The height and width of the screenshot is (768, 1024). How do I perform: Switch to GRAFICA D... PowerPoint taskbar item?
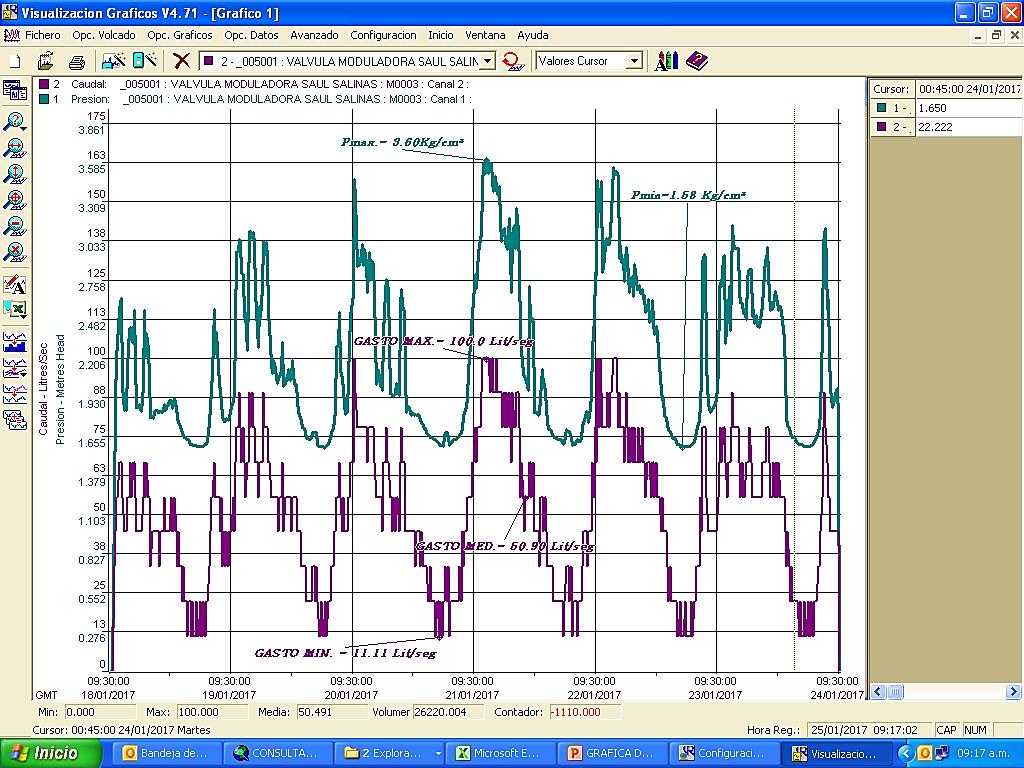pos(613,753)
